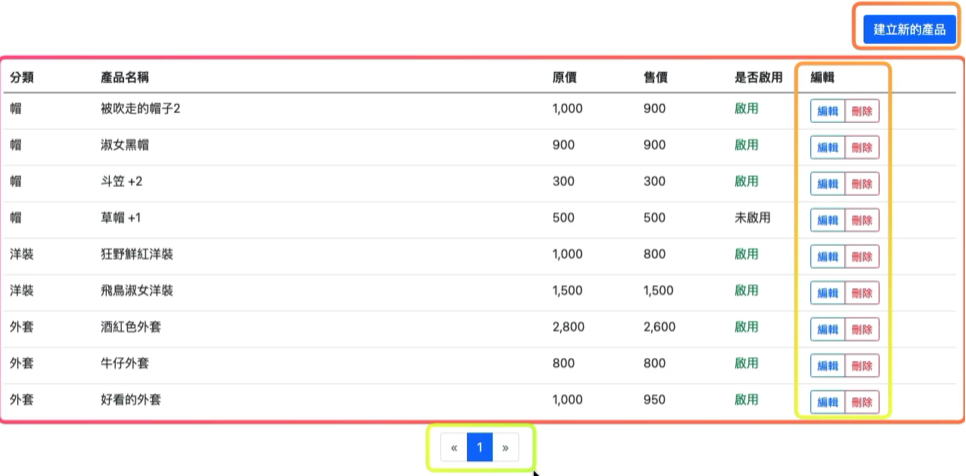This screenshot has width=966, height=476.
Task: Click the 產品名稱 column header
Action: (x=124, y=78)
